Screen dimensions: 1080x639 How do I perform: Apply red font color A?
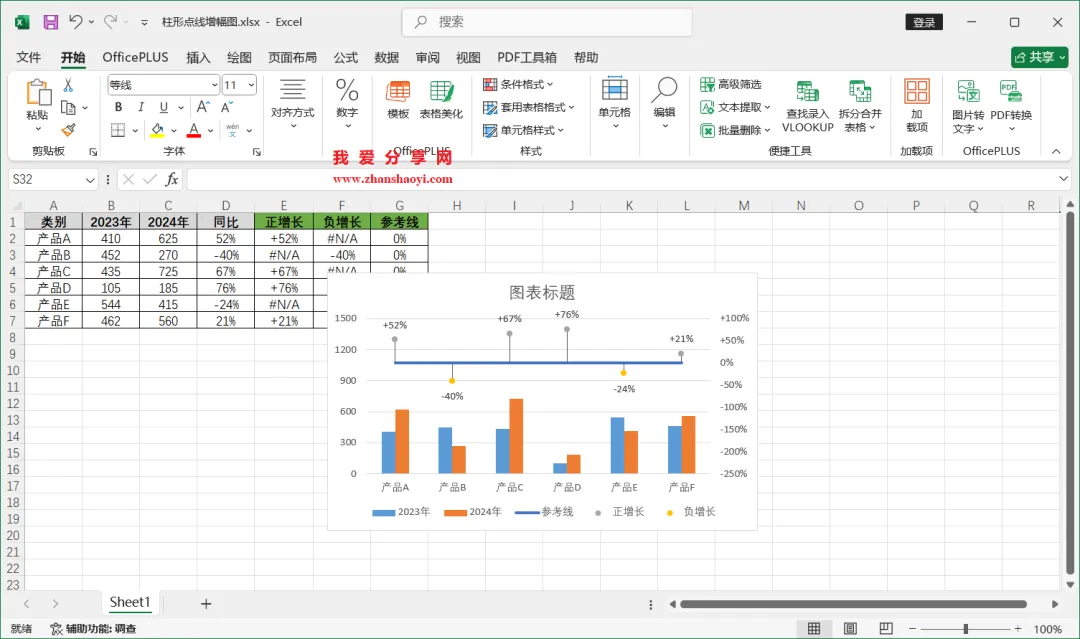coord(194,130)
